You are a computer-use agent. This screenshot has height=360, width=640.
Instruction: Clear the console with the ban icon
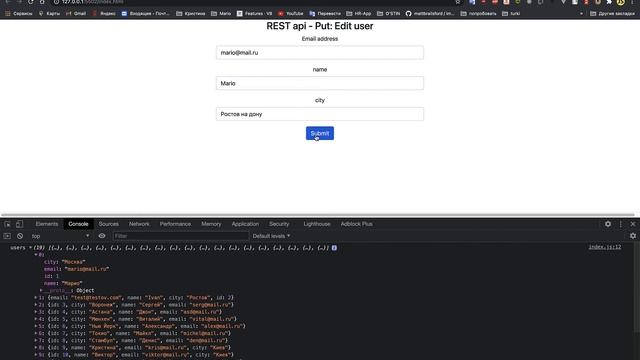(x=20, y=236)
